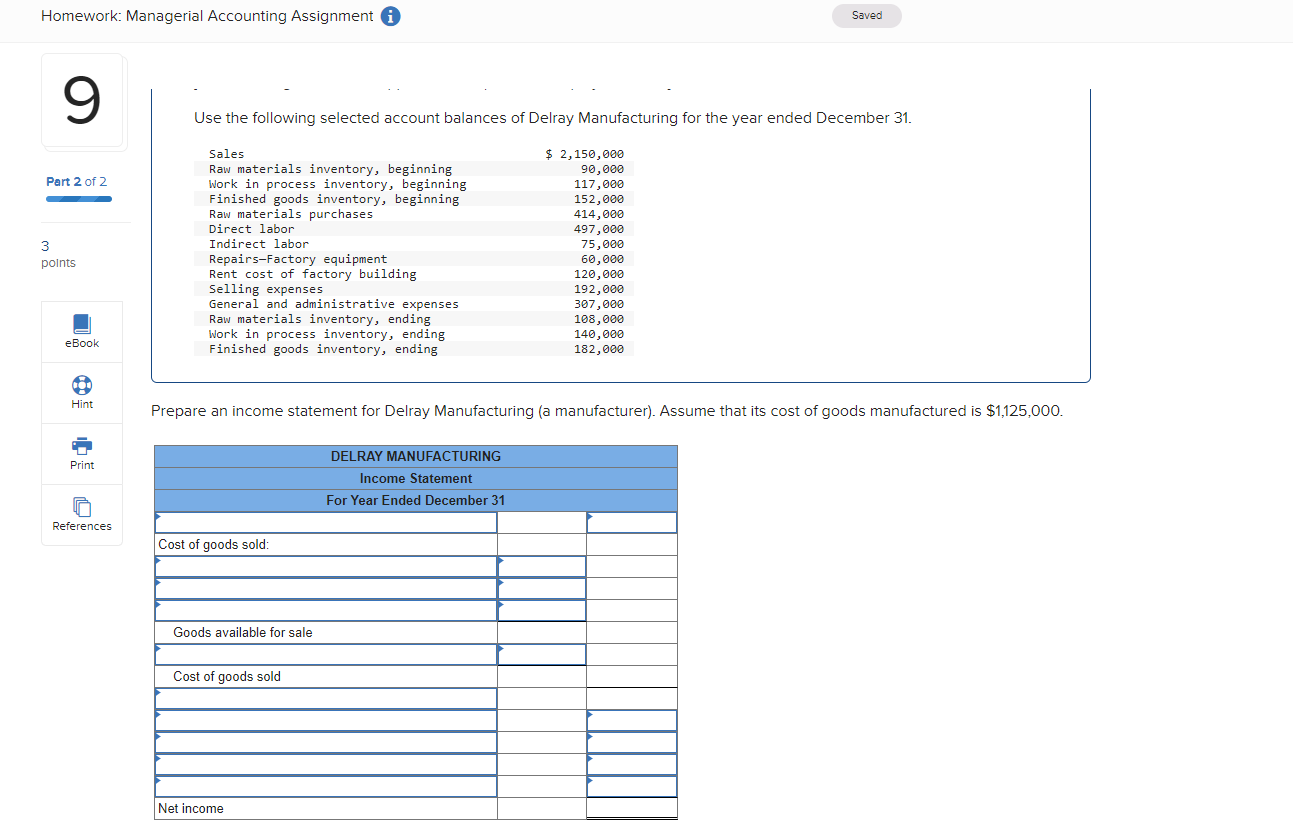This screenshot has width=1293, height=834.
Task: Open second dropdown under Cost of goods sold
Action: 326,588
